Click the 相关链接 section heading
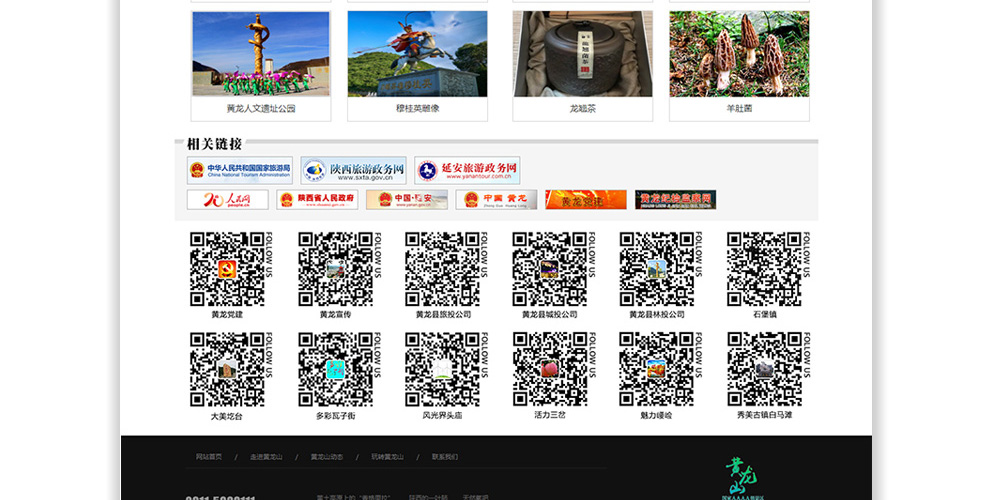This screenshot has width=1000, height=500. coord(214,144)
